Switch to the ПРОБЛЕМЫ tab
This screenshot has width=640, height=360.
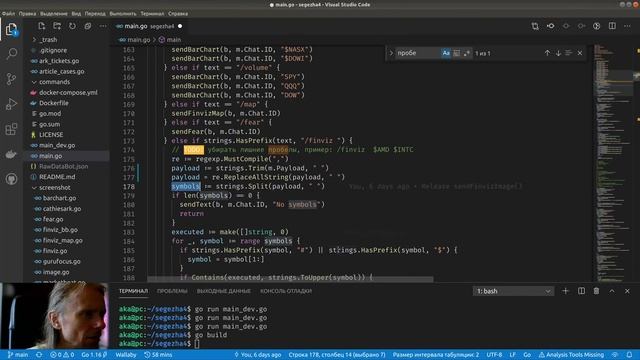coord(172,291)
